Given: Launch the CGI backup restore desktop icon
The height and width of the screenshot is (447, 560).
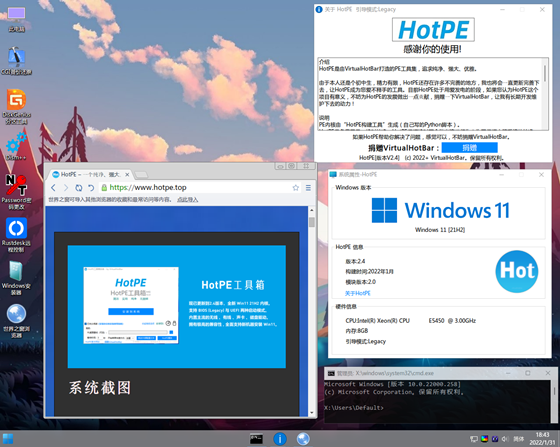Looking at the screenshot, I should pos(16,61).
